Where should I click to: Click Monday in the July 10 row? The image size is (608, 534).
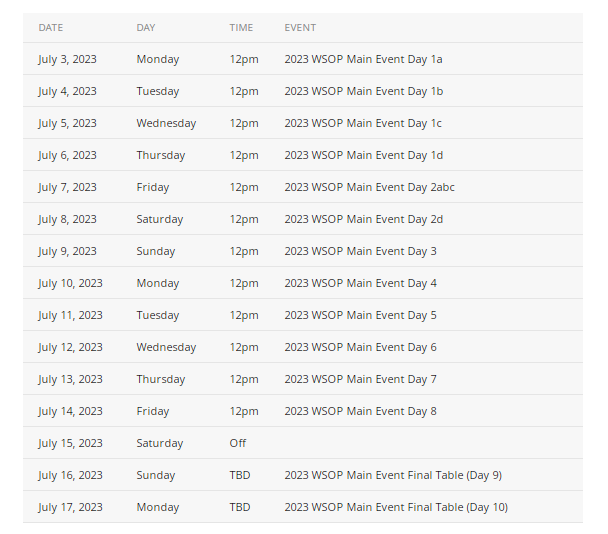tap(158, 283)
